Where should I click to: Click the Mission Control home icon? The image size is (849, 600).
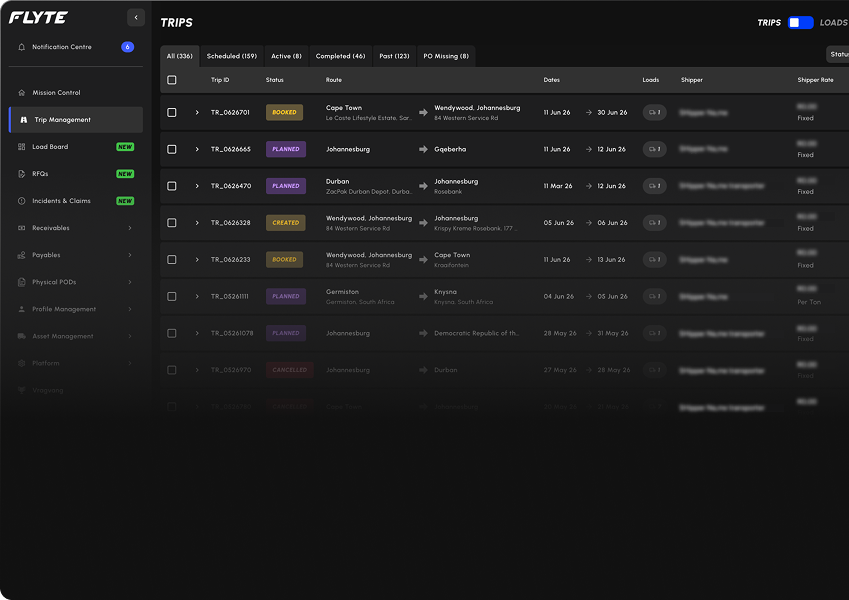point(22,93)
